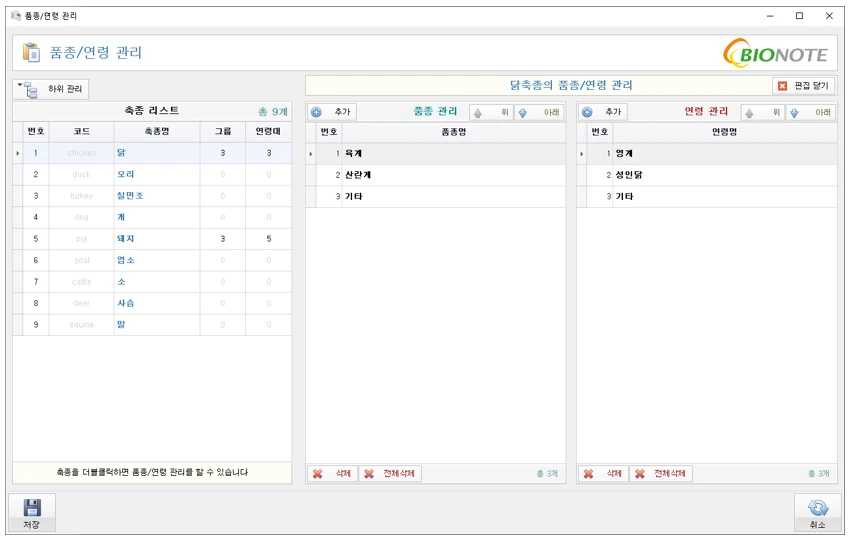The height and width of the screenshot is (541, 851).
Task: Save changes with the 저장 floppy icon
Action: click(31, 513)
